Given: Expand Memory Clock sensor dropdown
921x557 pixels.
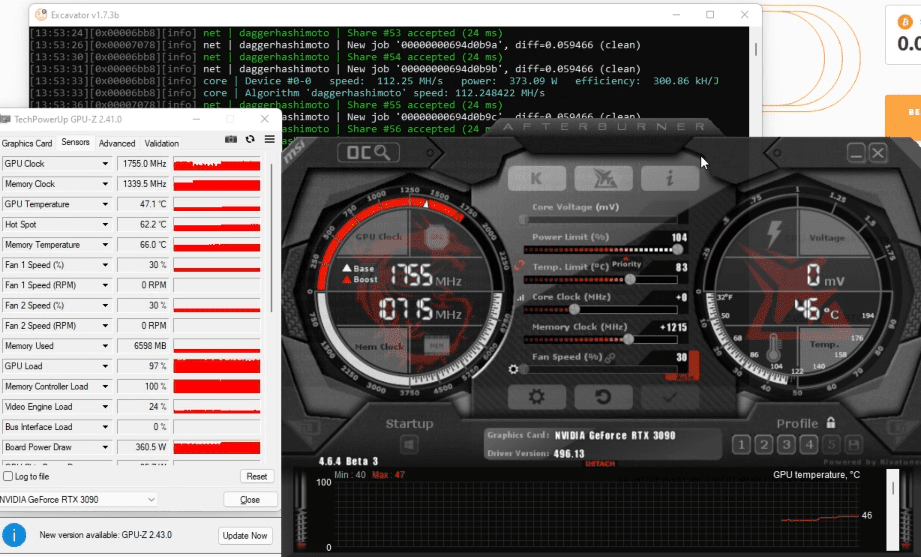Looking at the screenshot, I should pos(105,184).
